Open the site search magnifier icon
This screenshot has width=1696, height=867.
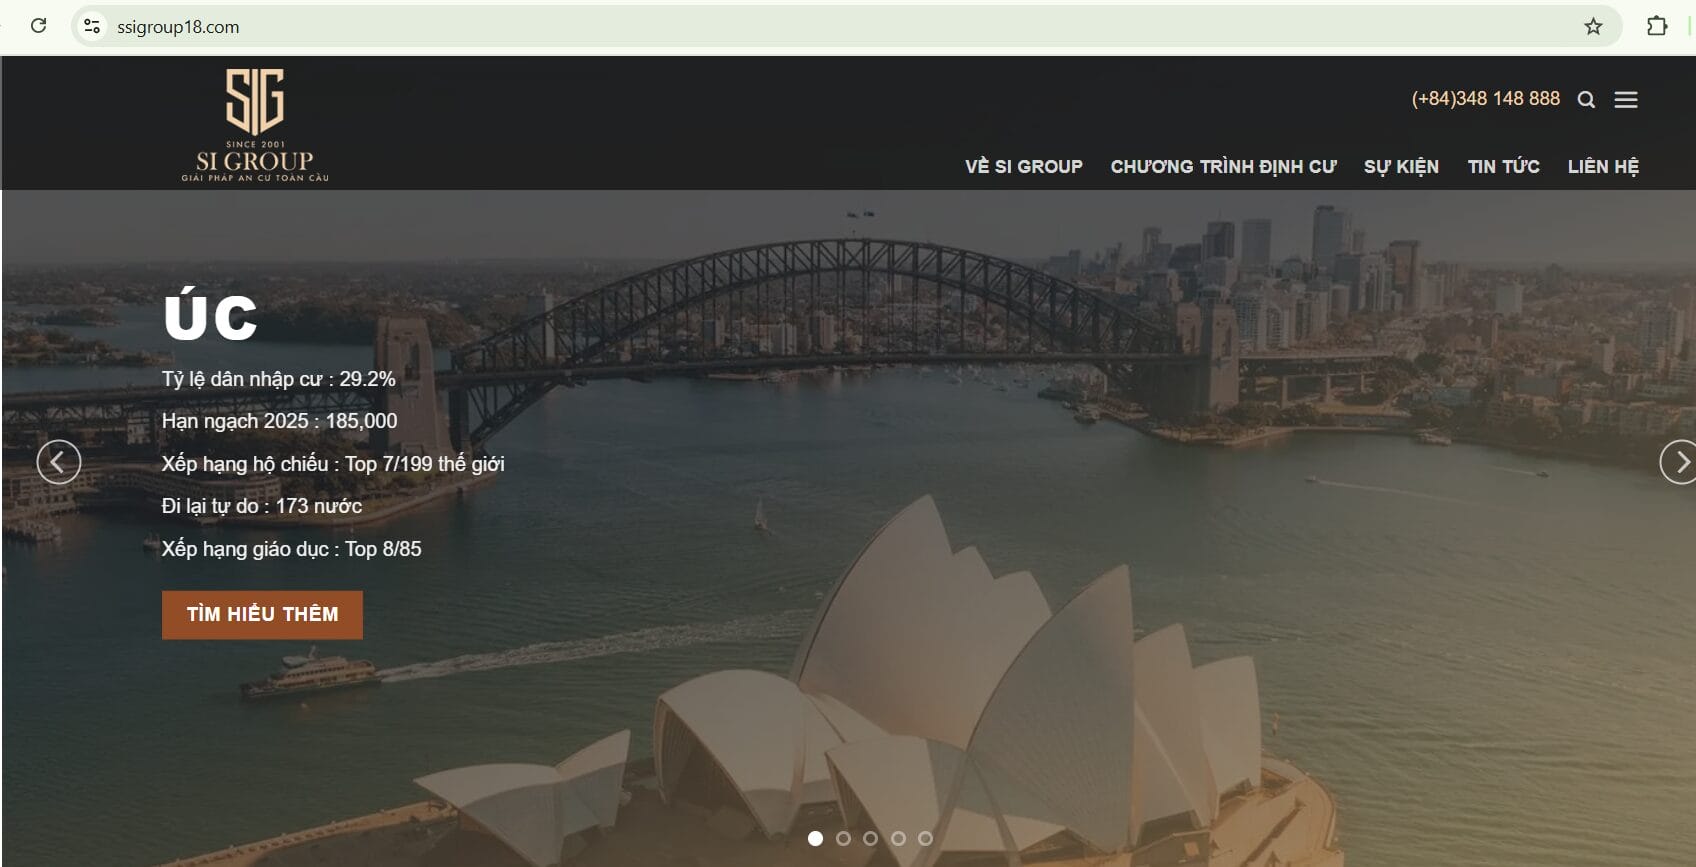coord(1586,99)
